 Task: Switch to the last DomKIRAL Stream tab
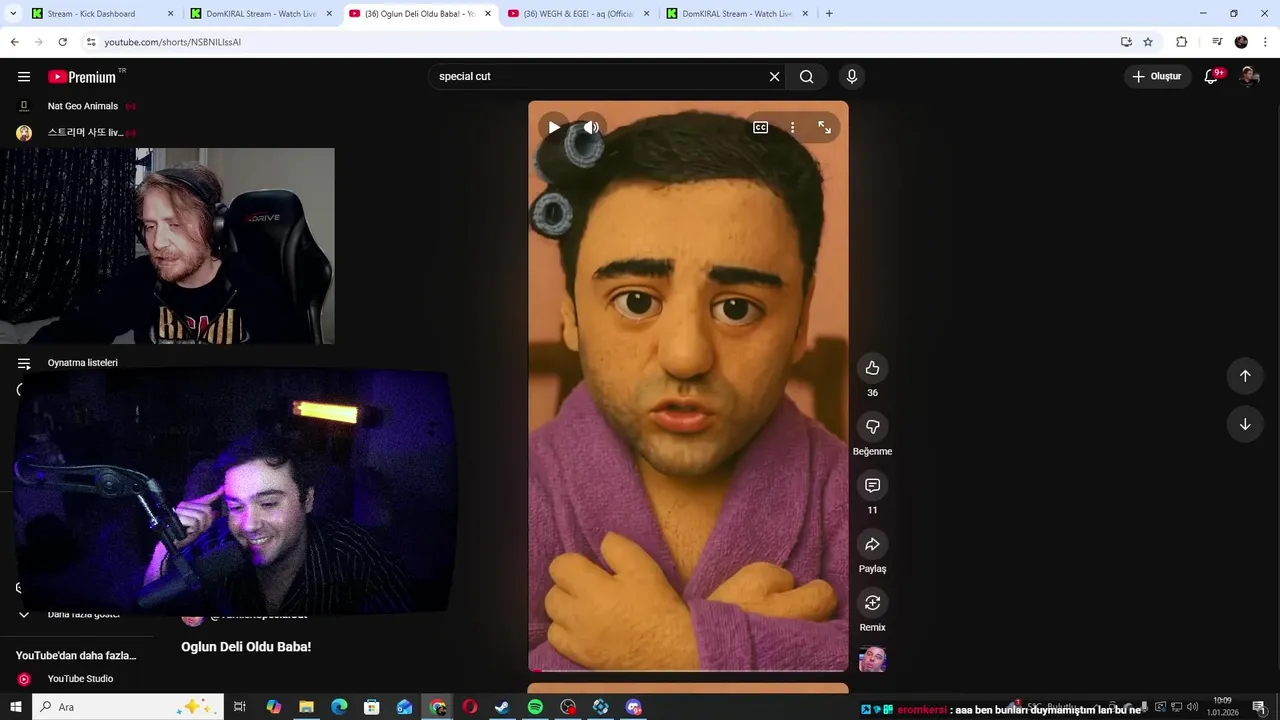736,14
